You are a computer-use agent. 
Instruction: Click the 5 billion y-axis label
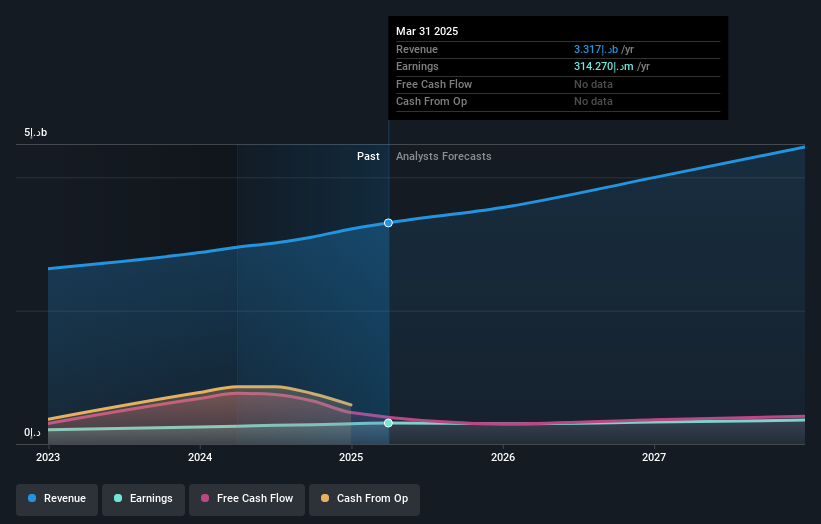pos(36,132)
